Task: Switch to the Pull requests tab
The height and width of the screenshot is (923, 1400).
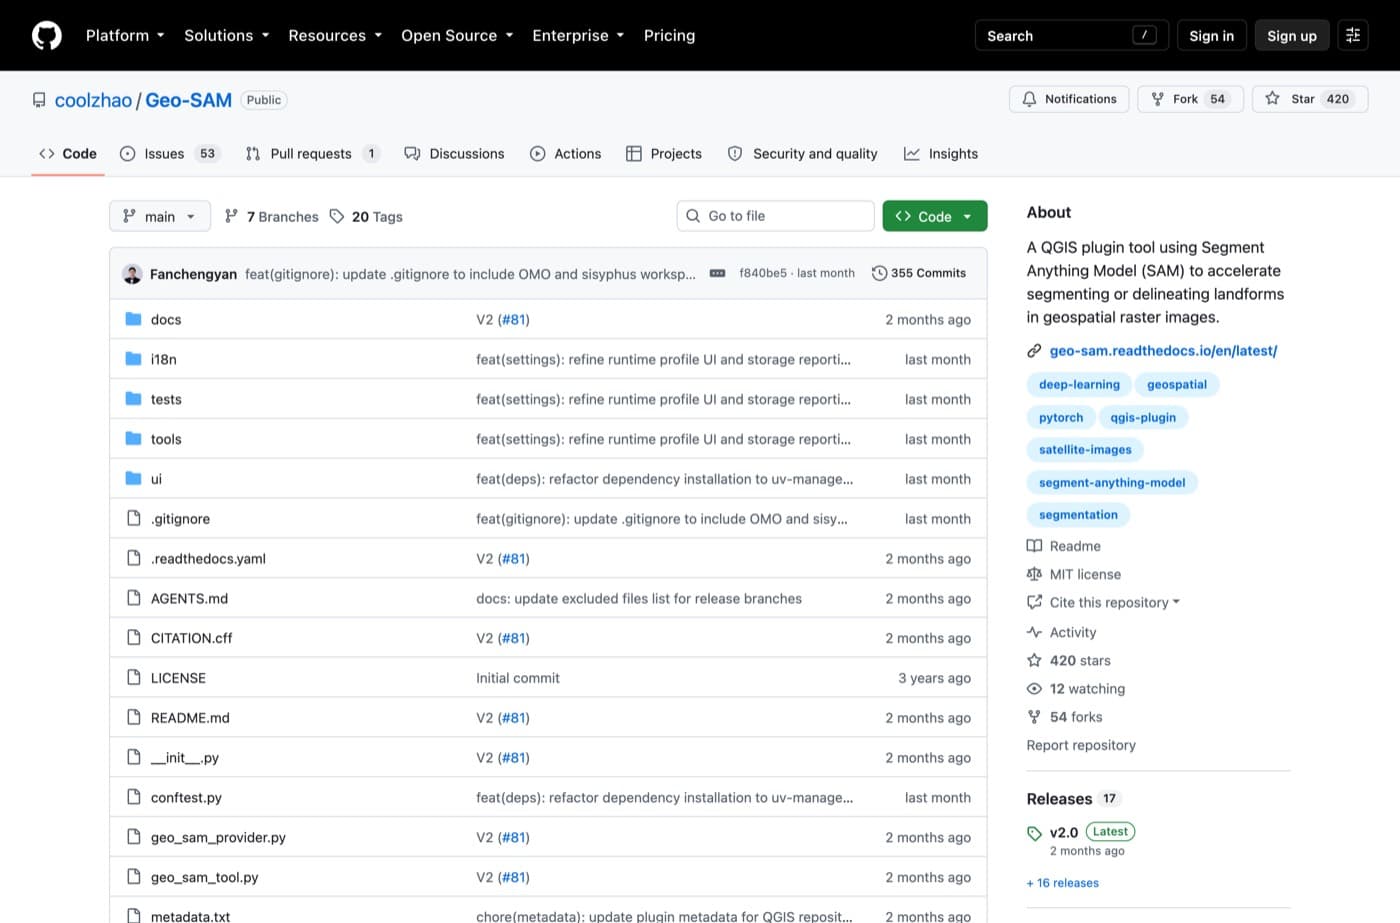Action: coord(312,154)
